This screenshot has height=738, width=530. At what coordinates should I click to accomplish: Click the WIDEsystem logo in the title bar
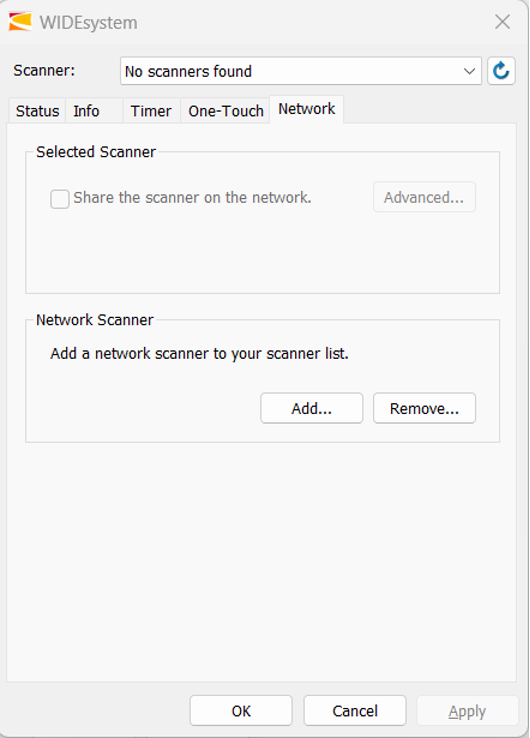click(x=20, y=22)
